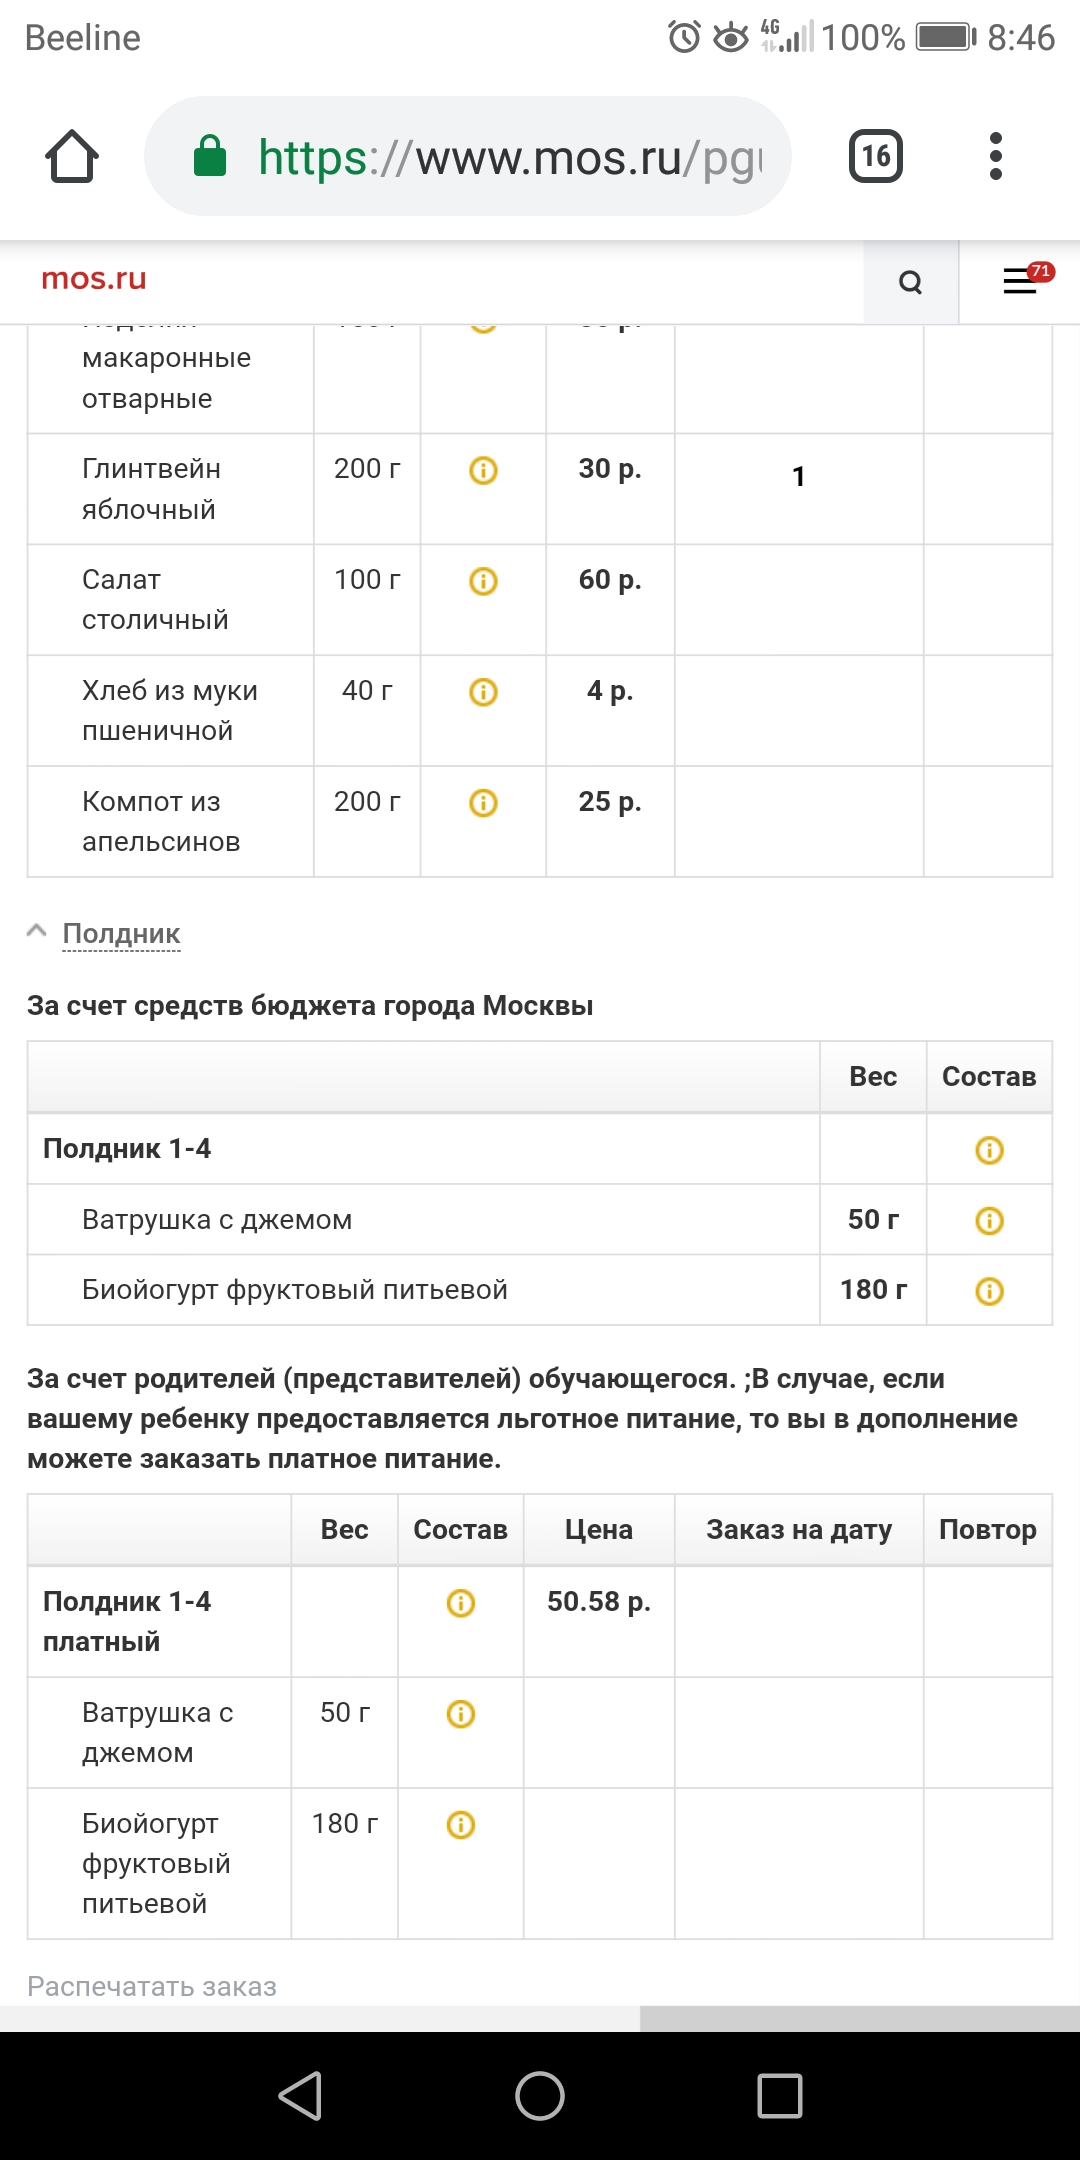
Task: View composition of budget Биойогурт фруктовый питьевой
Action: (989, 1291)
